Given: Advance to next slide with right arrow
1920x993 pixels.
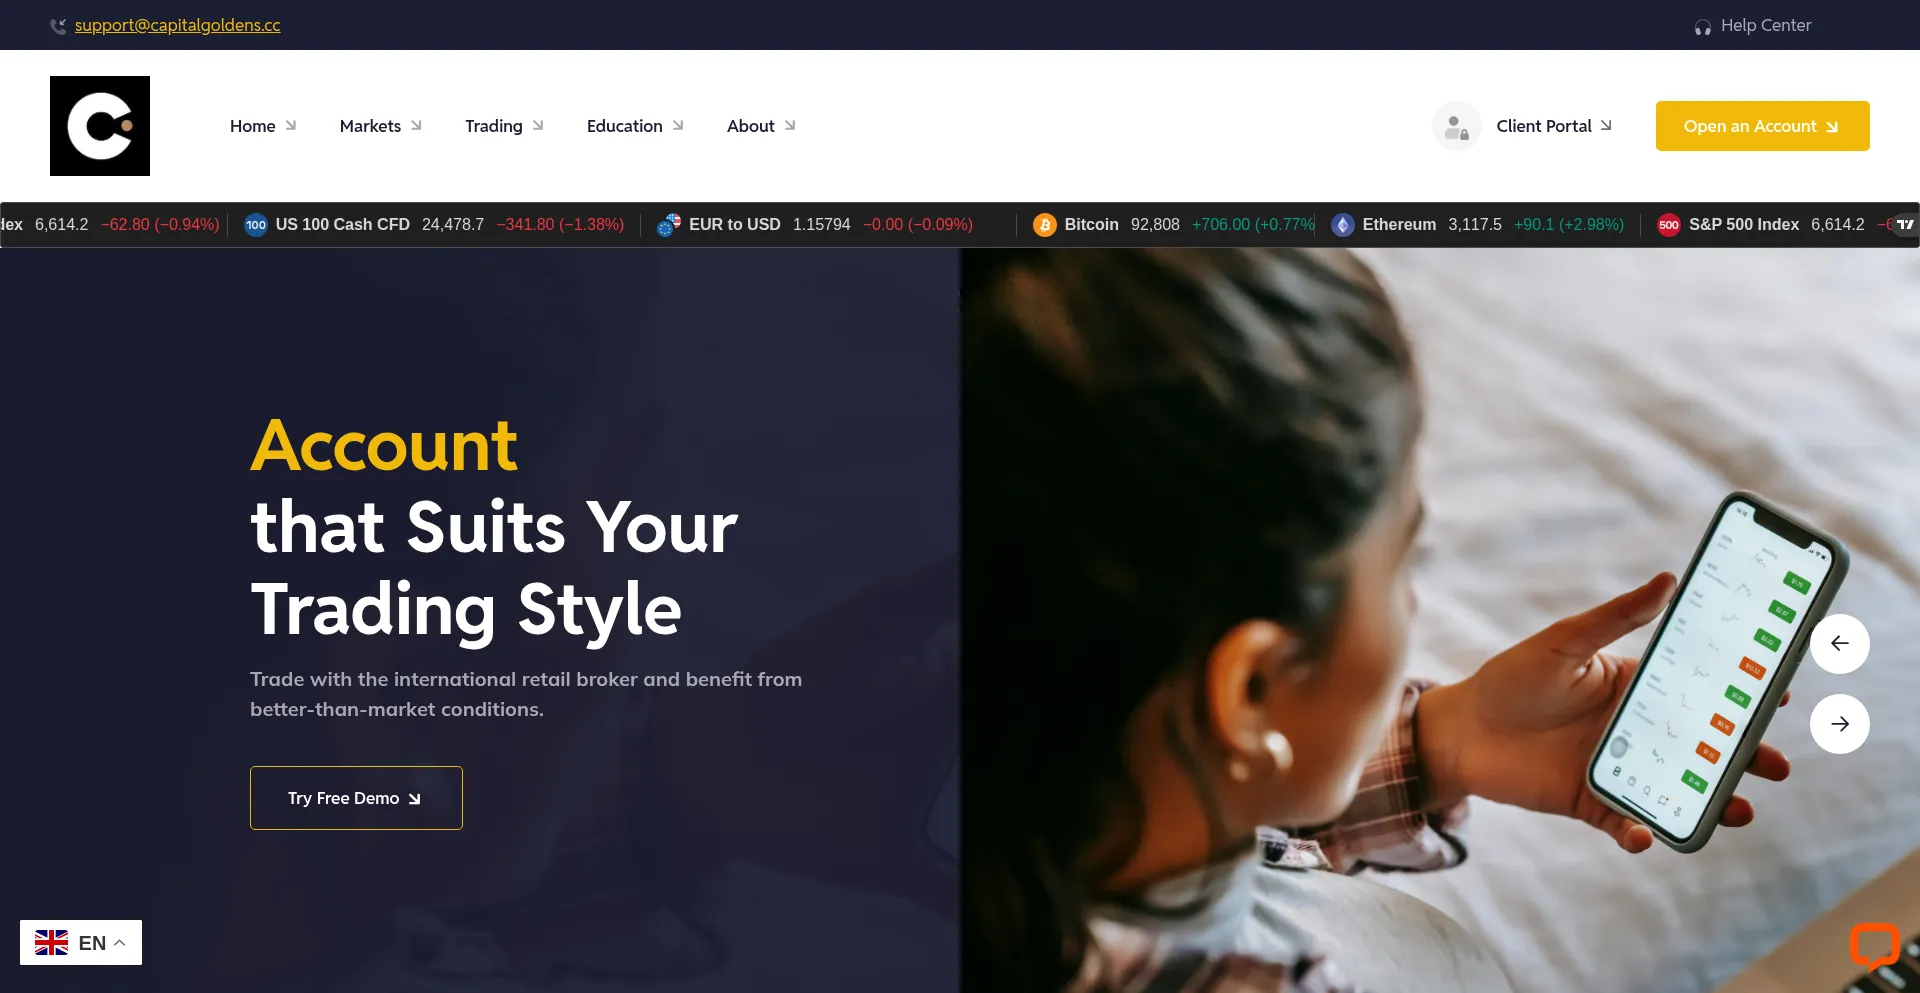Looking at the screenshot, I should tap(1839, 723).
